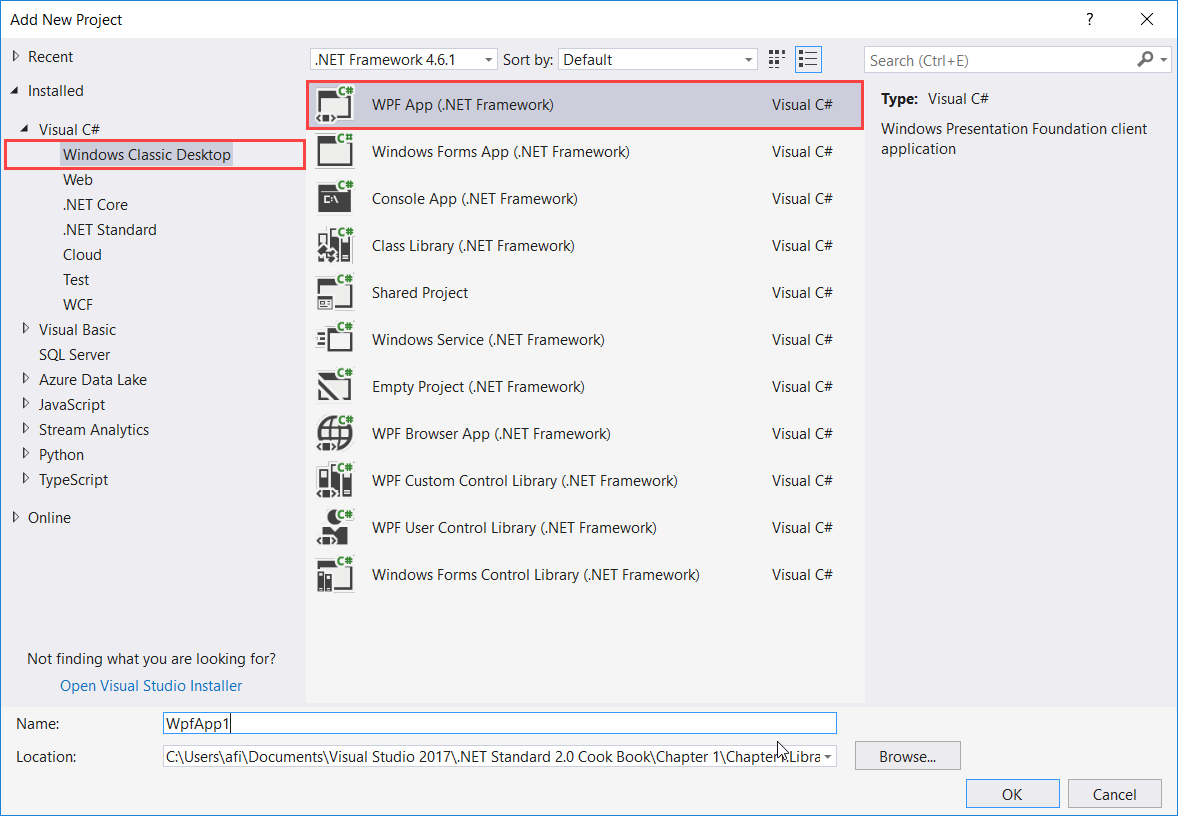Expand the Recent node
The width and height of the screenshot is (1178, 816).
point(16,56)
